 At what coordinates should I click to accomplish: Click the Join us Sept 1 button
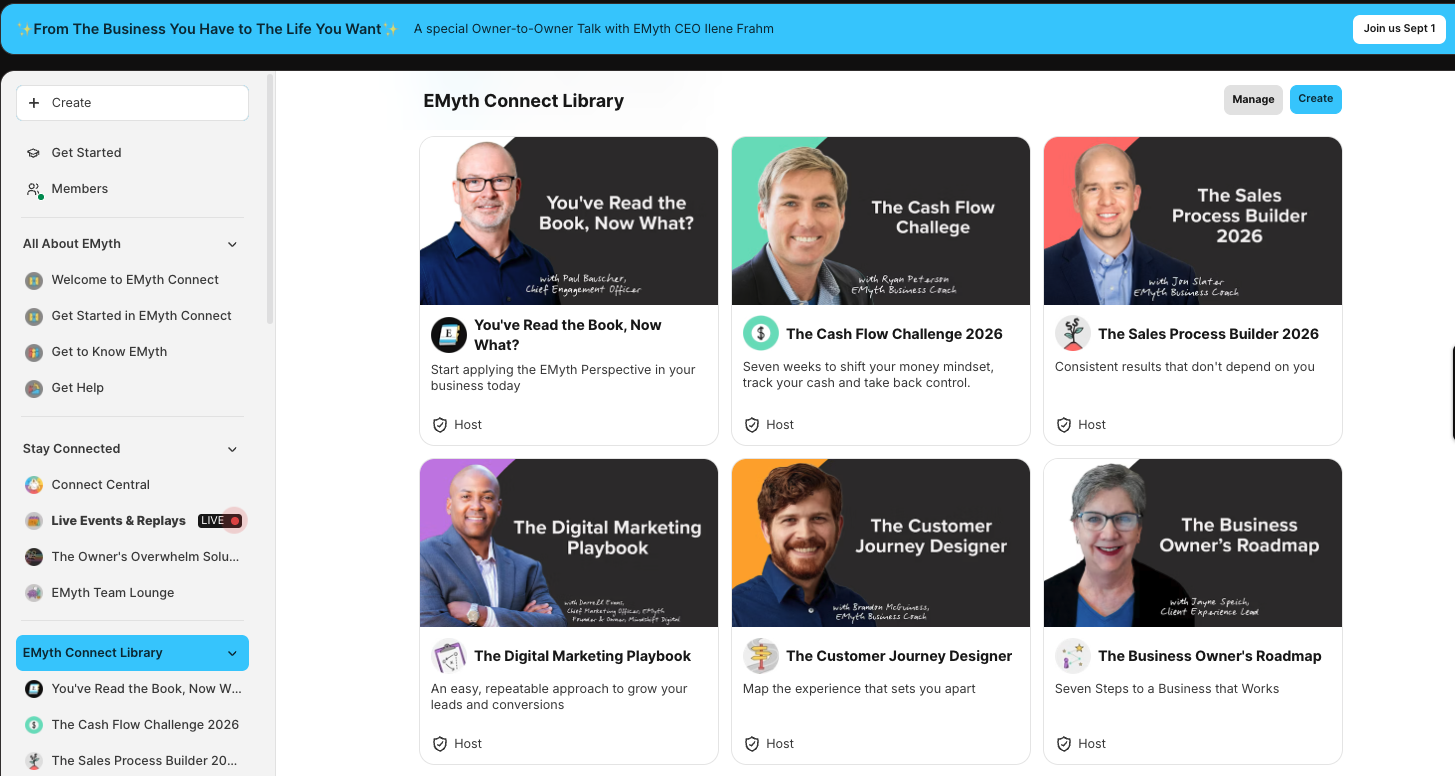tap(1399, 29)
